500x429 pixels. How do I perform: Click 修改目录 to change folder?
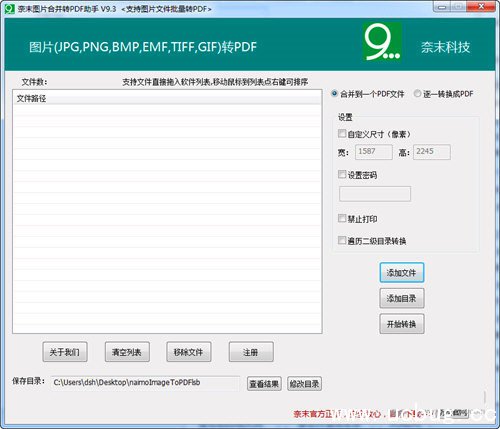coord(304,384)
